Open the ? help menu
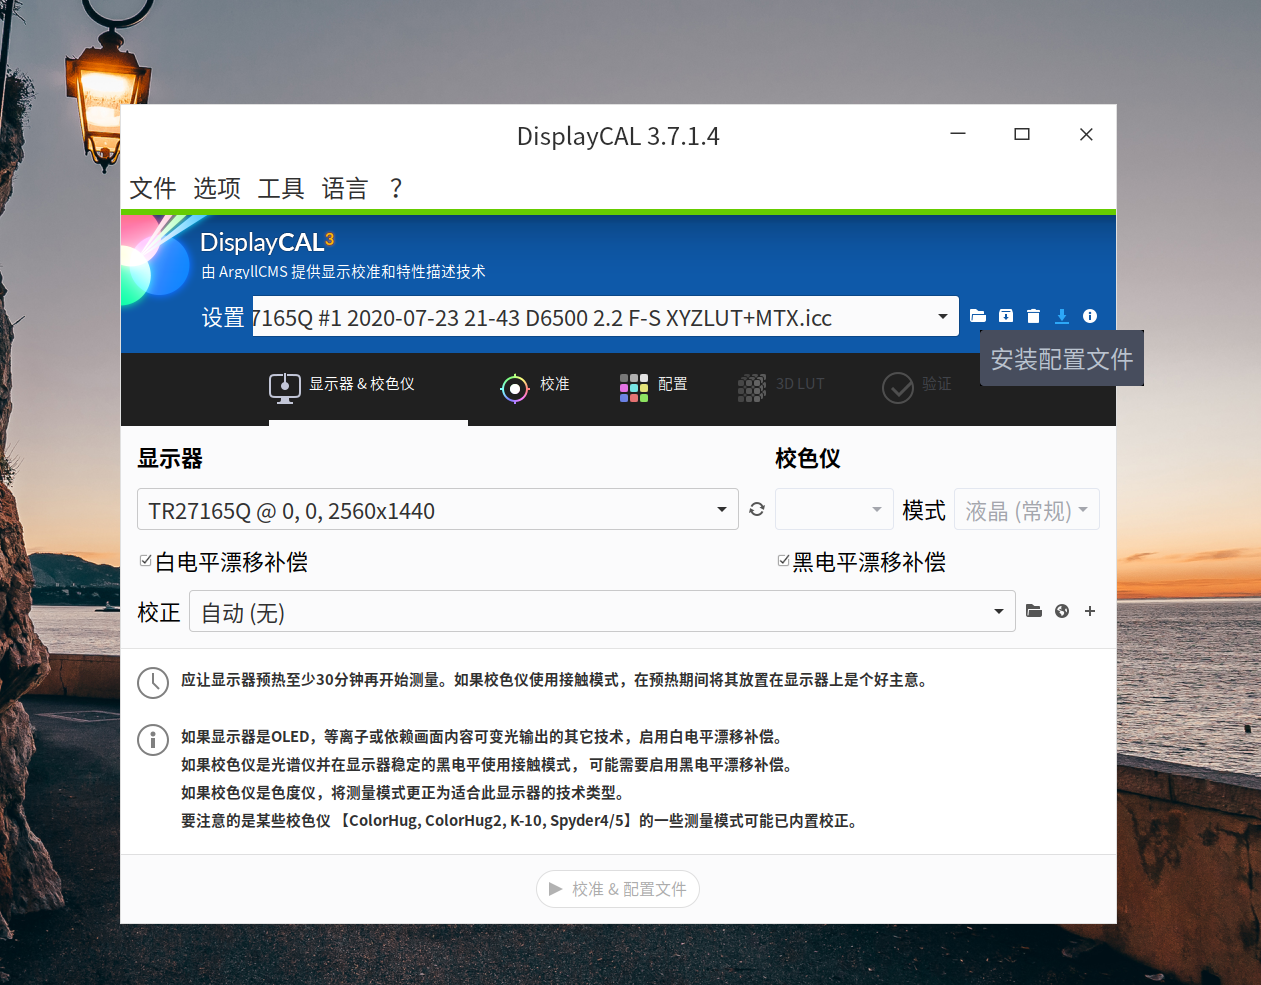The height and width of the screenshot is (985, 1261). pyautogui.click(x=396, y=188)
